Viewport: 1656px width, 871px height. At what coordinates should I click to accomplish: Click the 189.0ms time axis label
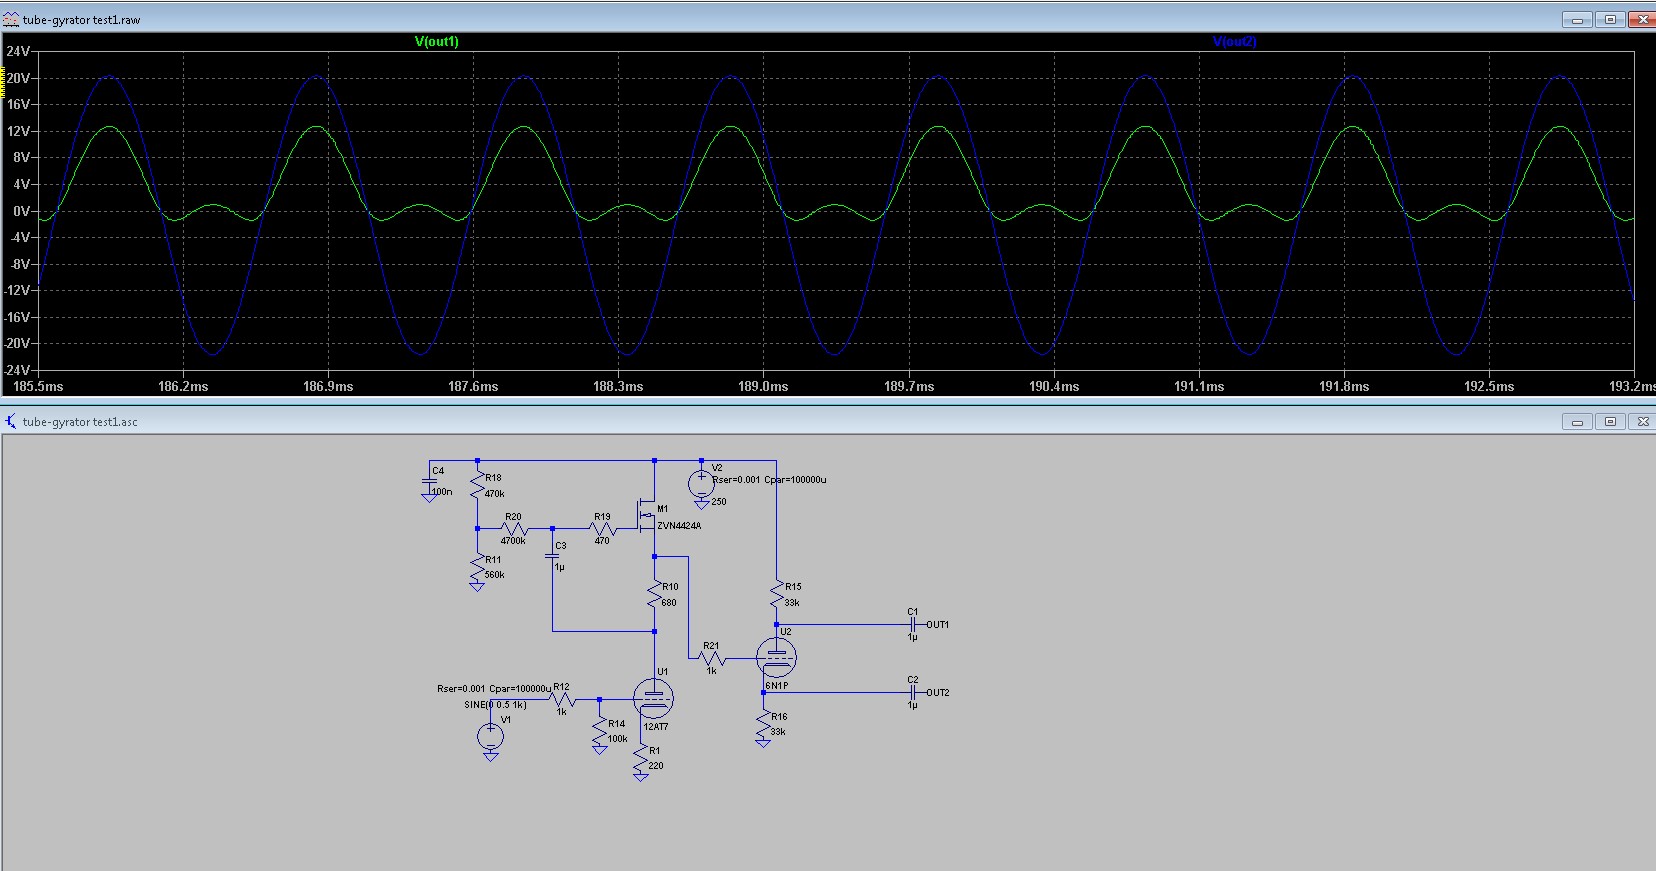764,386
